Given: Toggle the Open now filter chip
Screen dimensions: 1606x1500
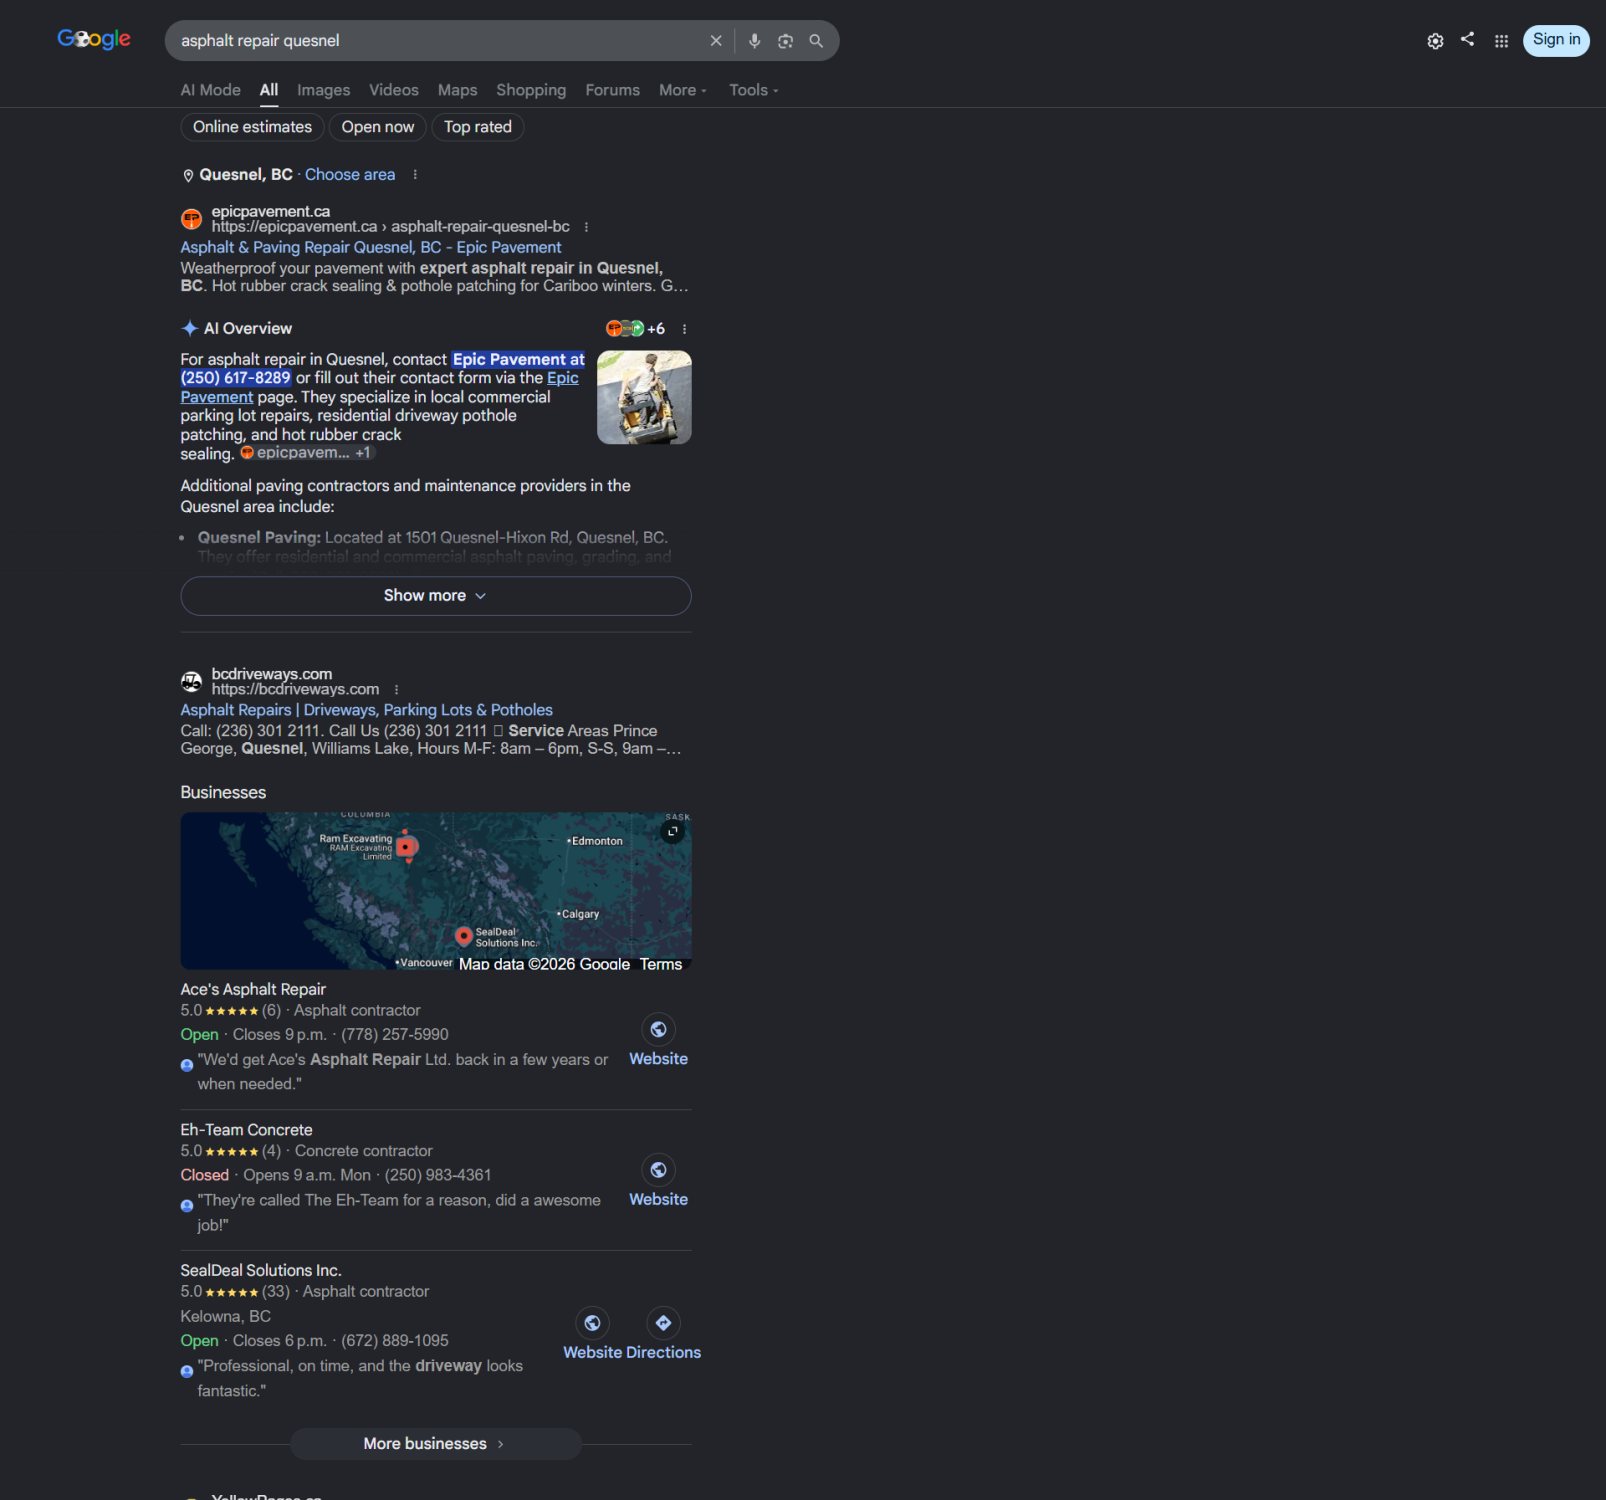Looking at the screenshot, I should coord(378,127).
